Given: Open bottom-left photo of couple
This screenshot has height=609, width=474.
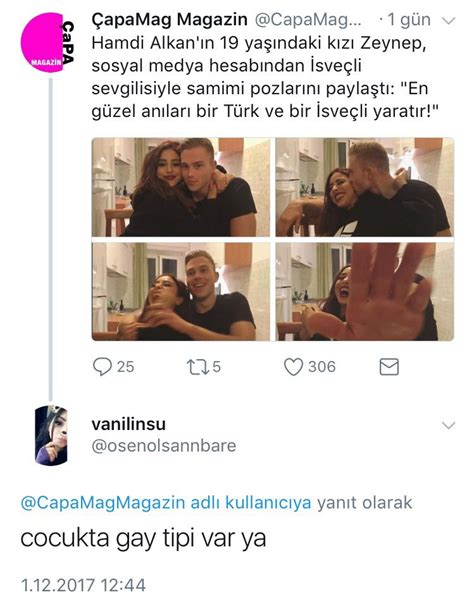Looking at the screenshot, I should point(181,292).
